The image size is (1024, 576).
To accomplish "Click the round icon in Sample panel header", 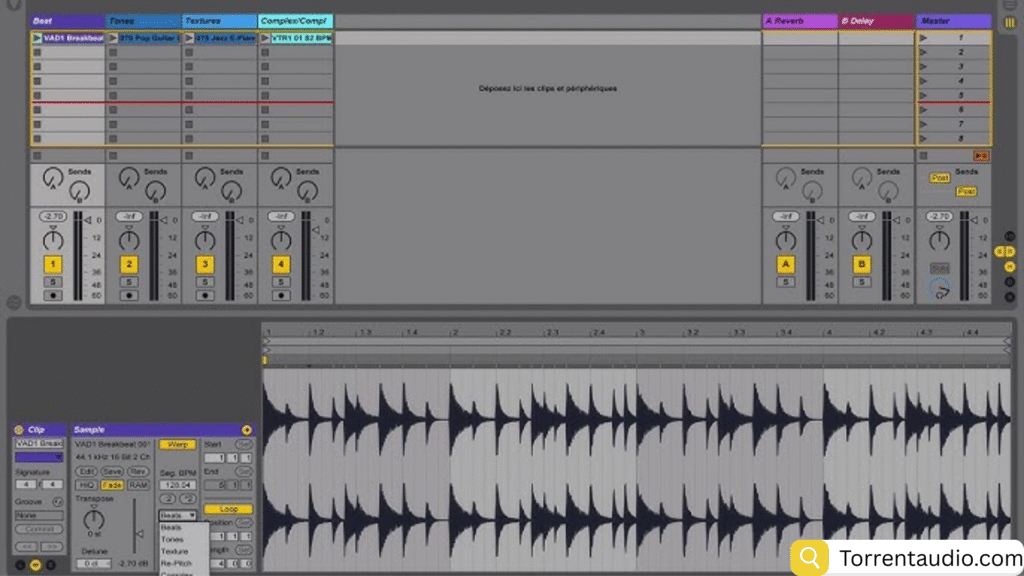I will tap(247, 430).
